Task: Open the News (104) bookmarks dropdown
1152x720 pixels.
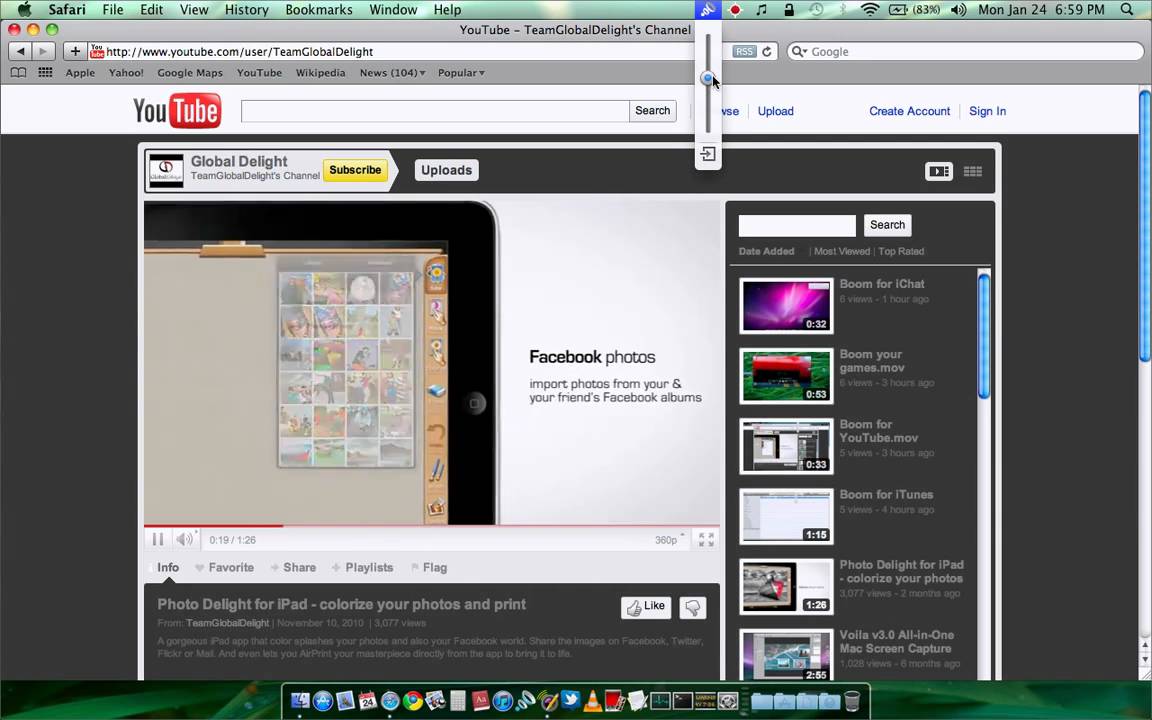Action: [x=392, y=73]
